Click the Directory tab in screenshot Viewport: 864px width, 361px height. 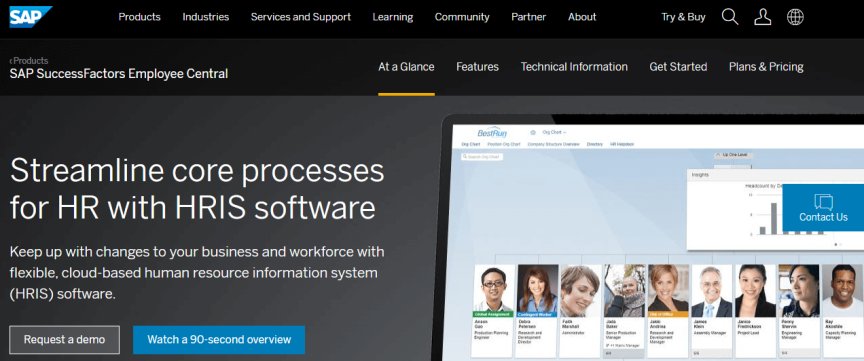[595, 144]
